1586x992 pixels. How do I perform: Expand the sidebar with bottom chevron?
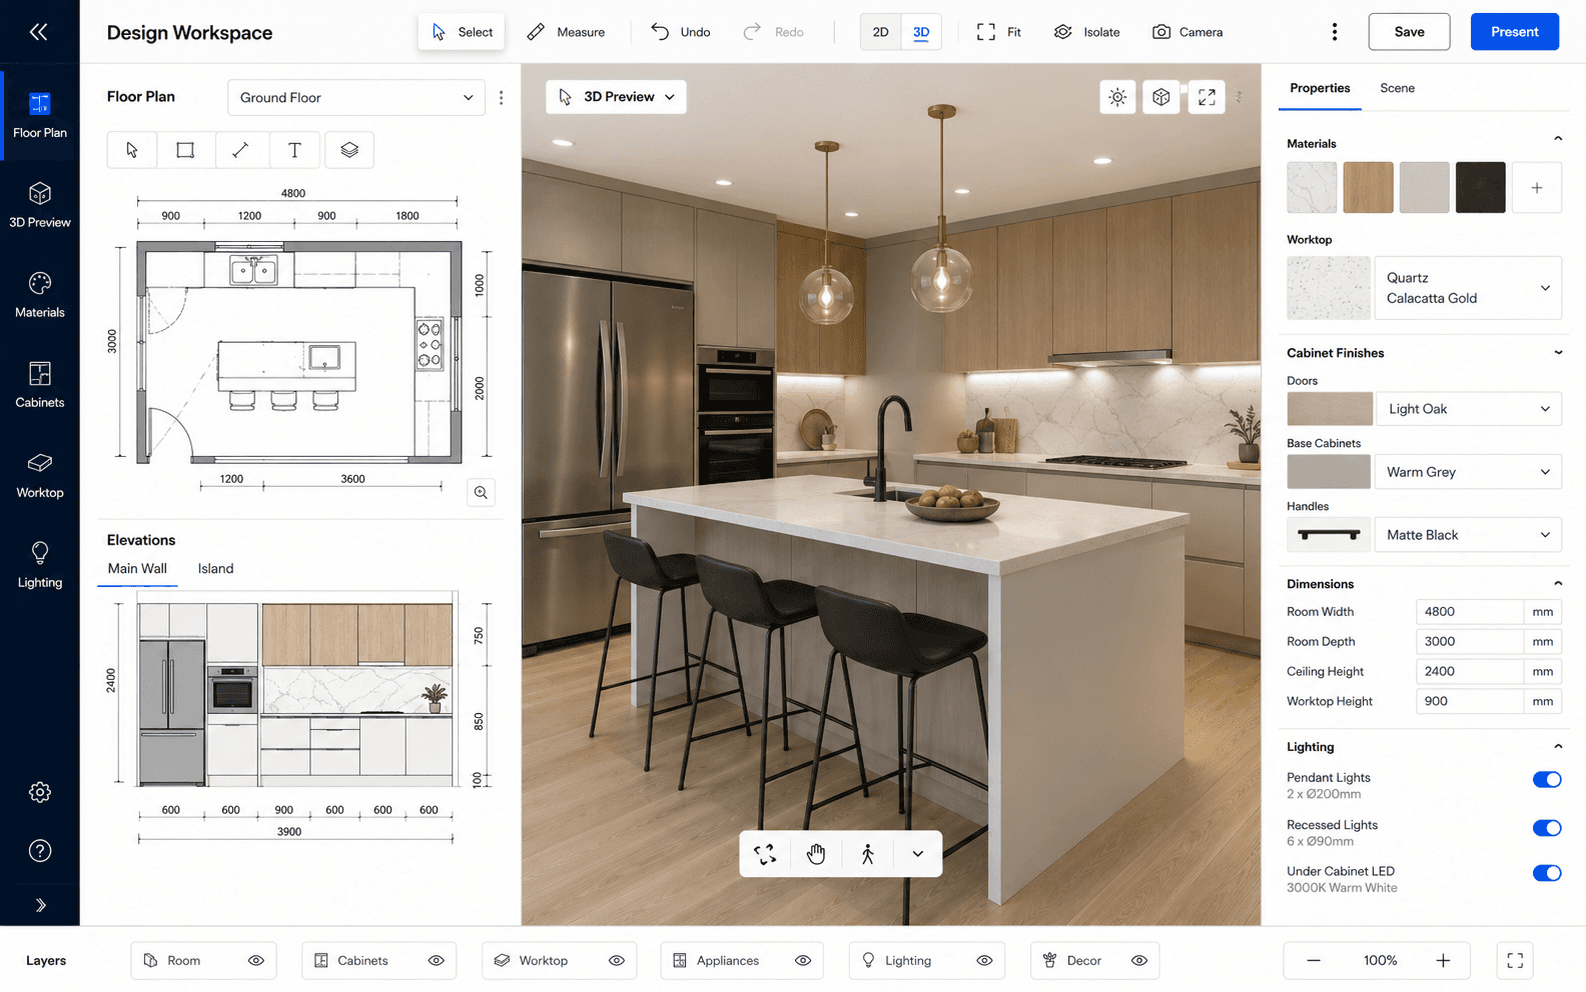(40, 905)
